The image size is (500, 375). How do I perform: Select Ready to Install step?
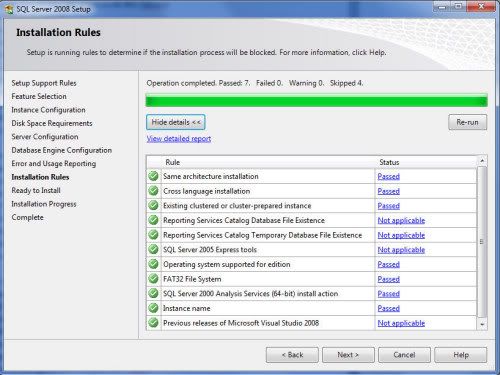pos(36,190)
